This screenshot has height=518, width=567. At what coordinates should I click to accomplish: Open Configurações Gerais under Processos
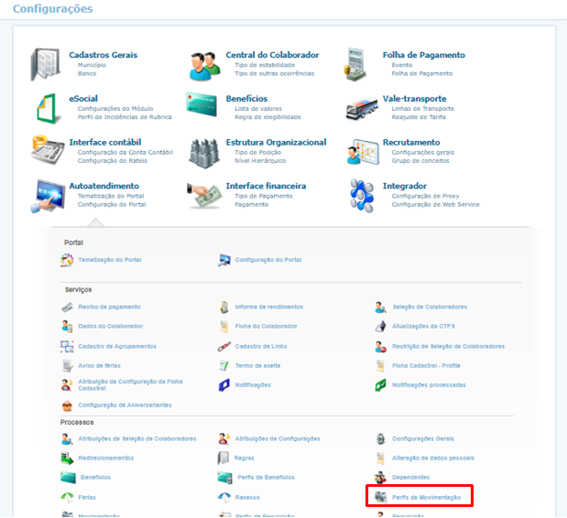(x=423, y=439)
